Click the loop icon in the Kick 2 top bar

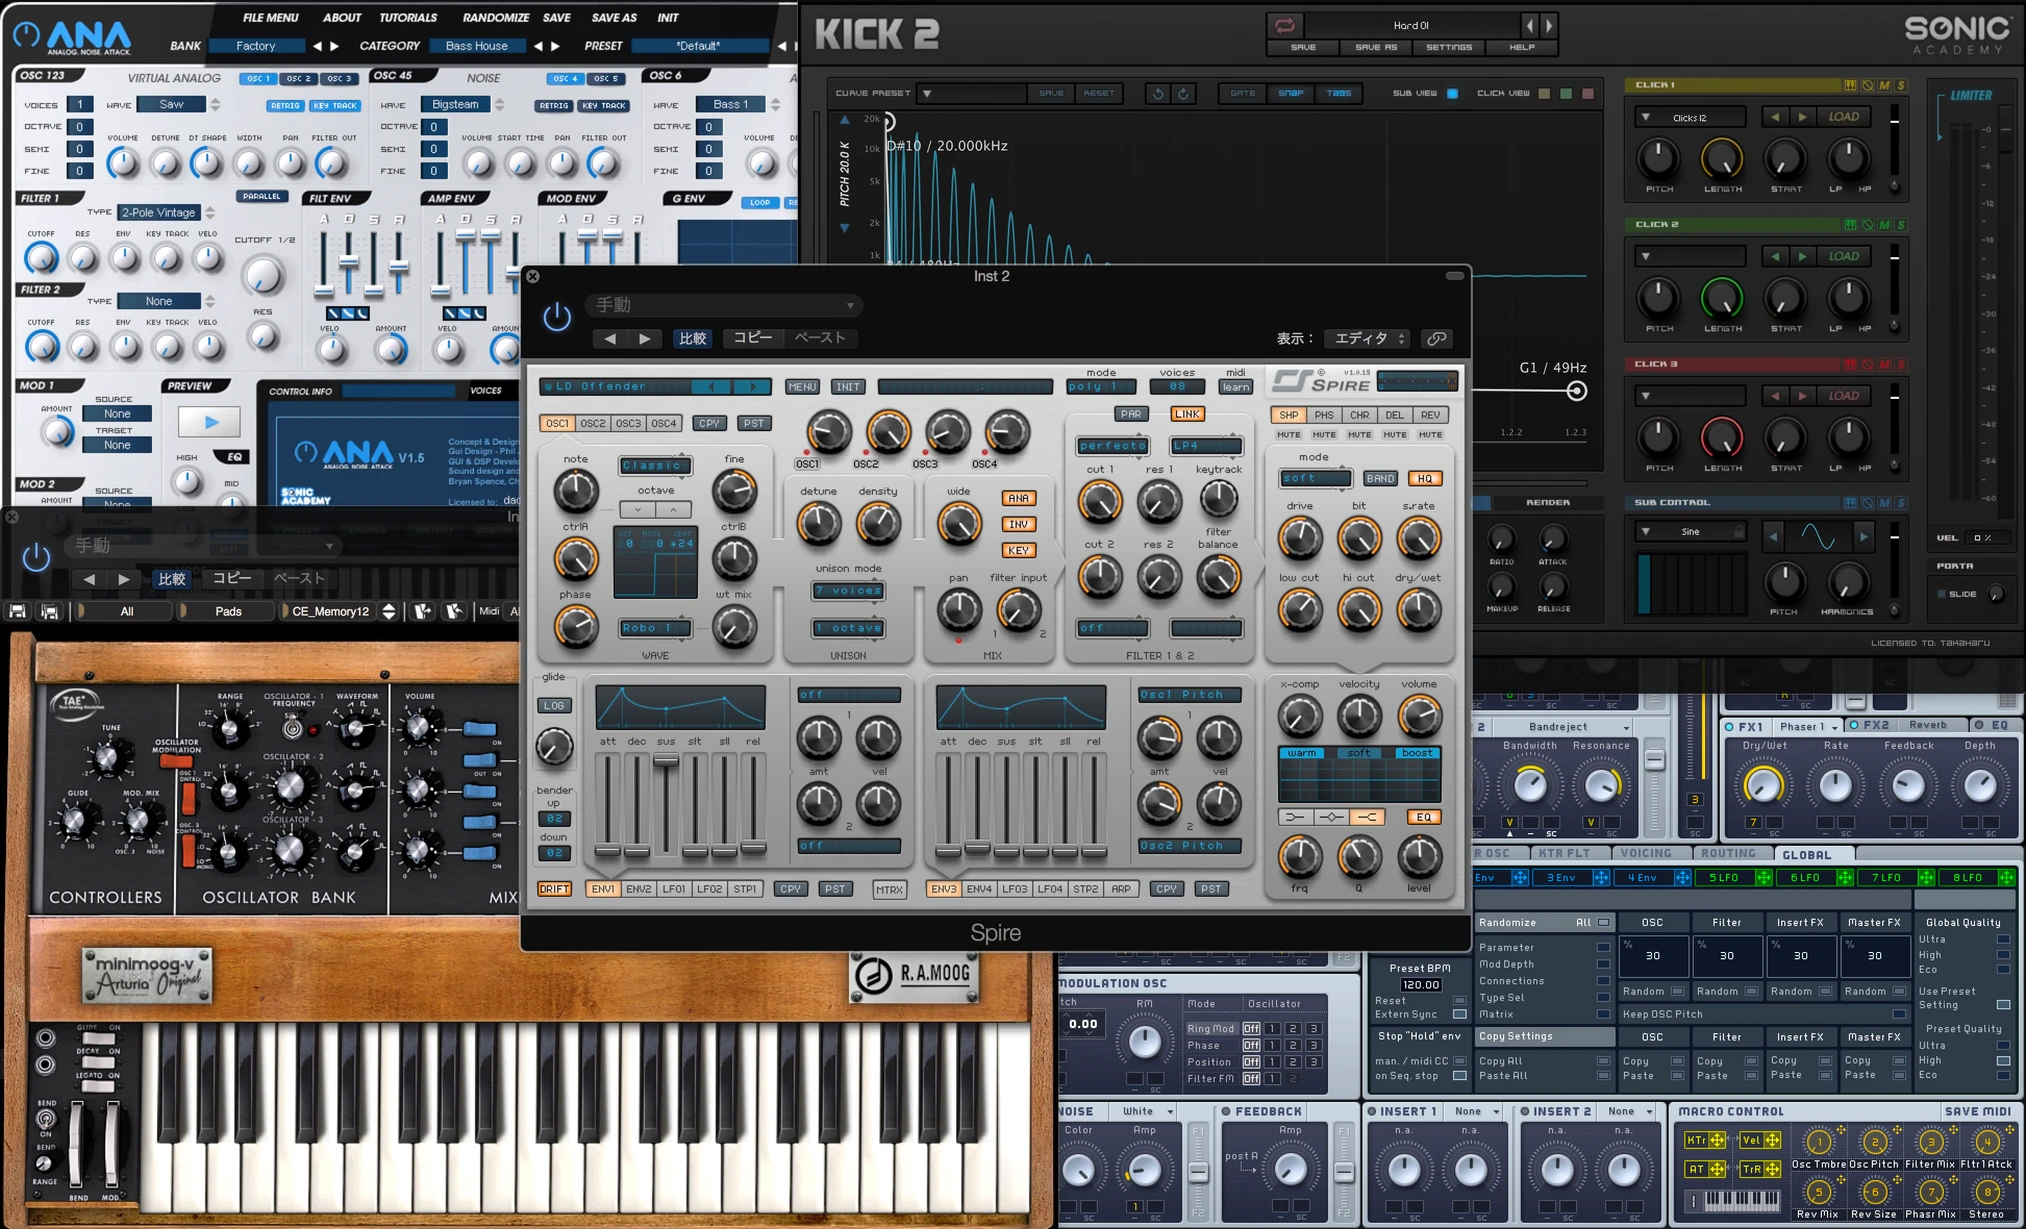click(x=1284, y=25)
